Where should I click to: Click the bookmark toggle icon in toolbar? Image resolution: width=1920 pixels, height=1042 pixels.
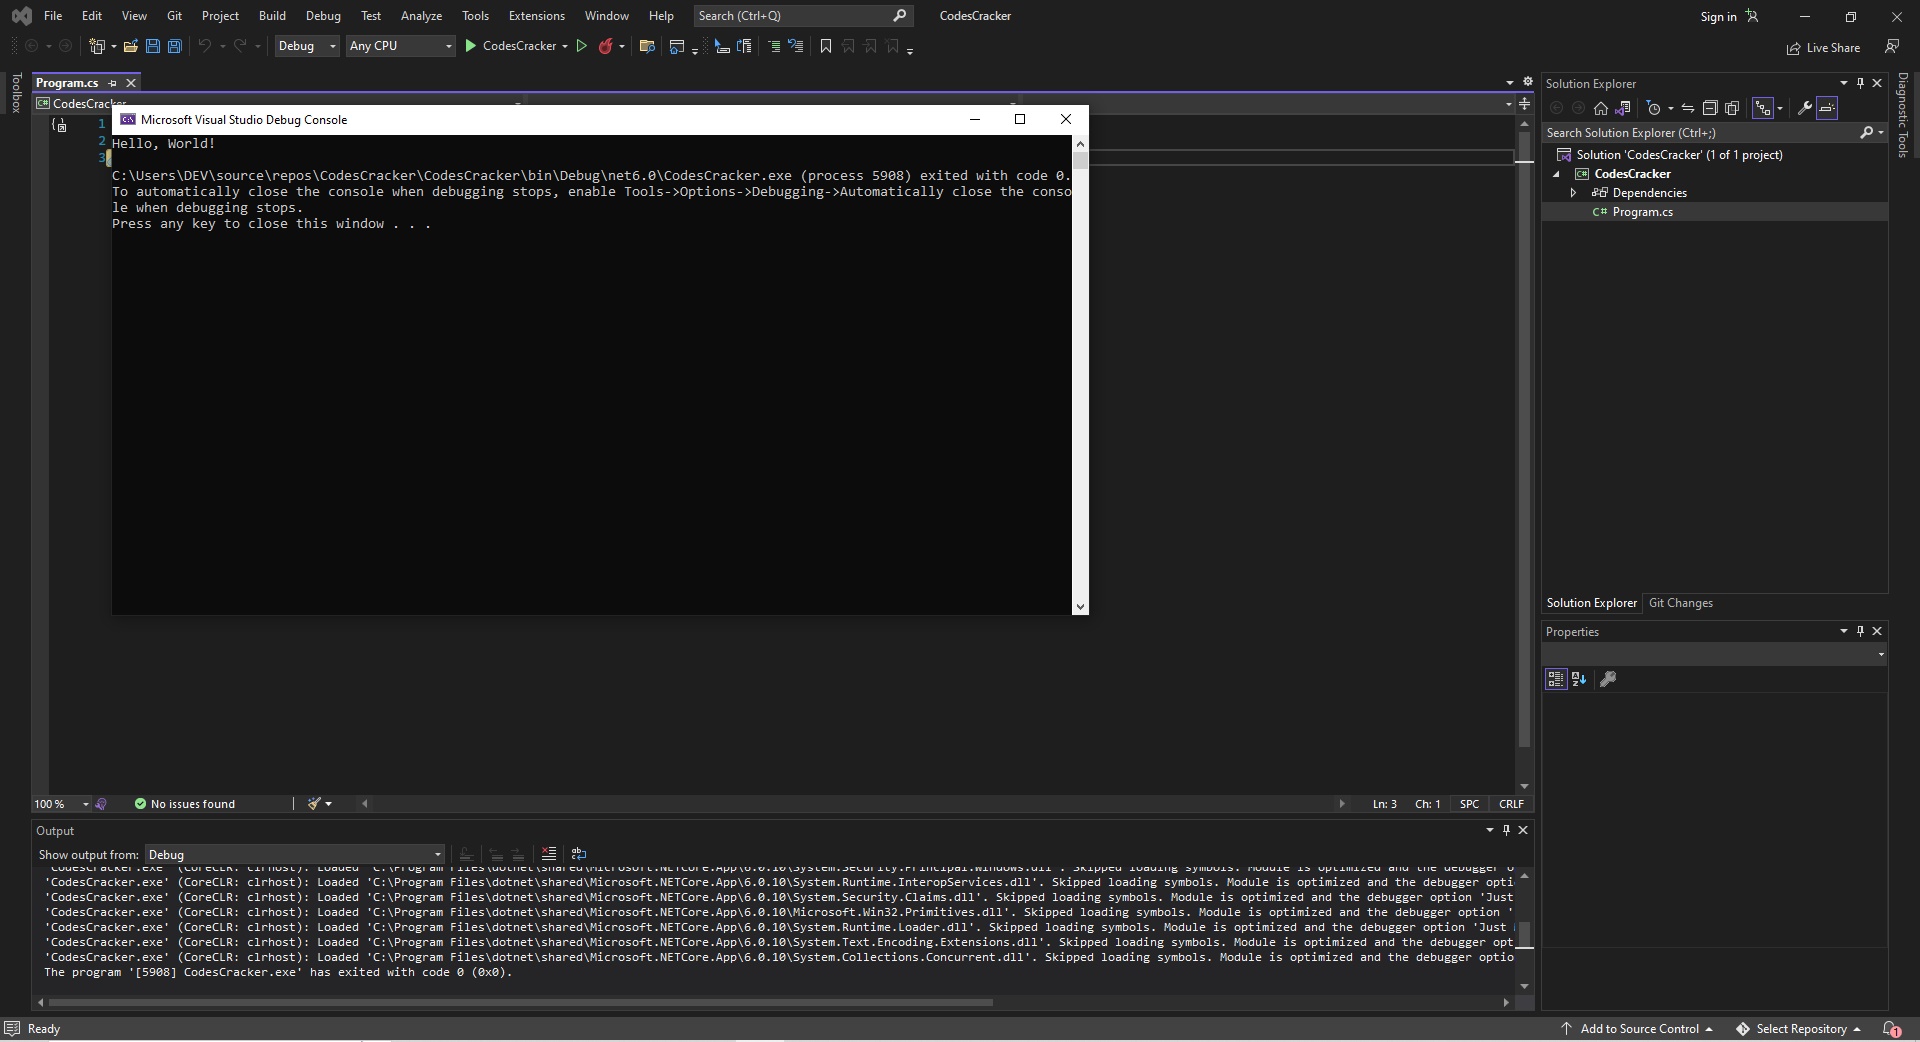(826, 46)
